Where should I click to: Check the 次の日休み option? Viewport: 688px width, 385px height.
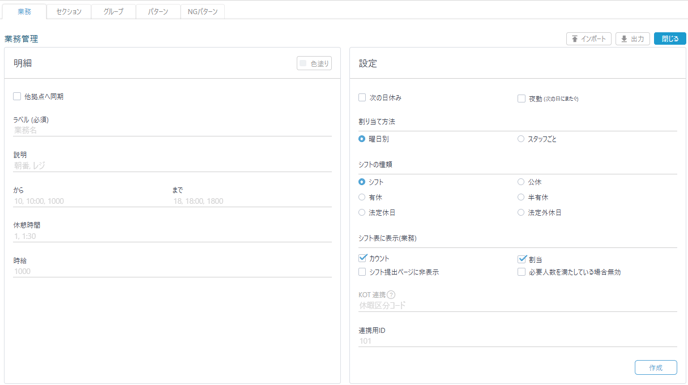(x=362, y=97)
